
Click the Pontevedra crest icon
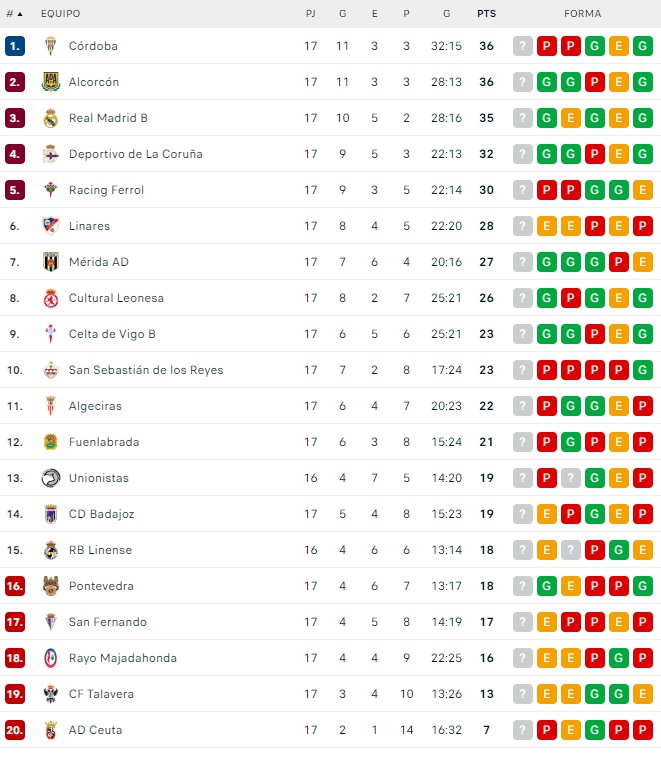click(51, 586)
